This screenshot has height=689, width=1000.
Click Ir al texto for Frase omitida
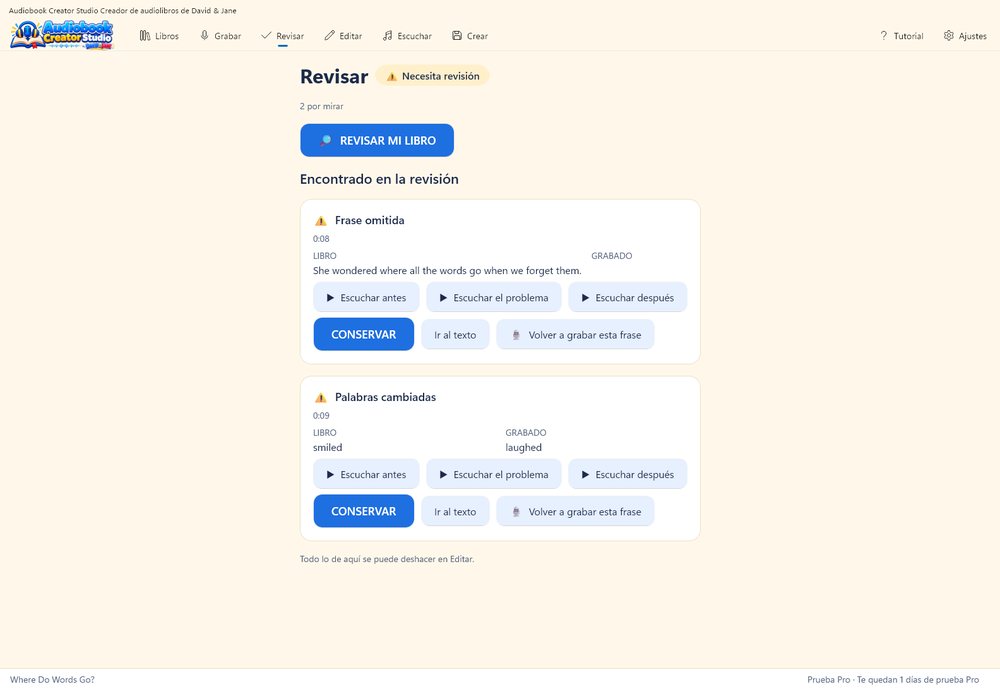click(455, 334)
